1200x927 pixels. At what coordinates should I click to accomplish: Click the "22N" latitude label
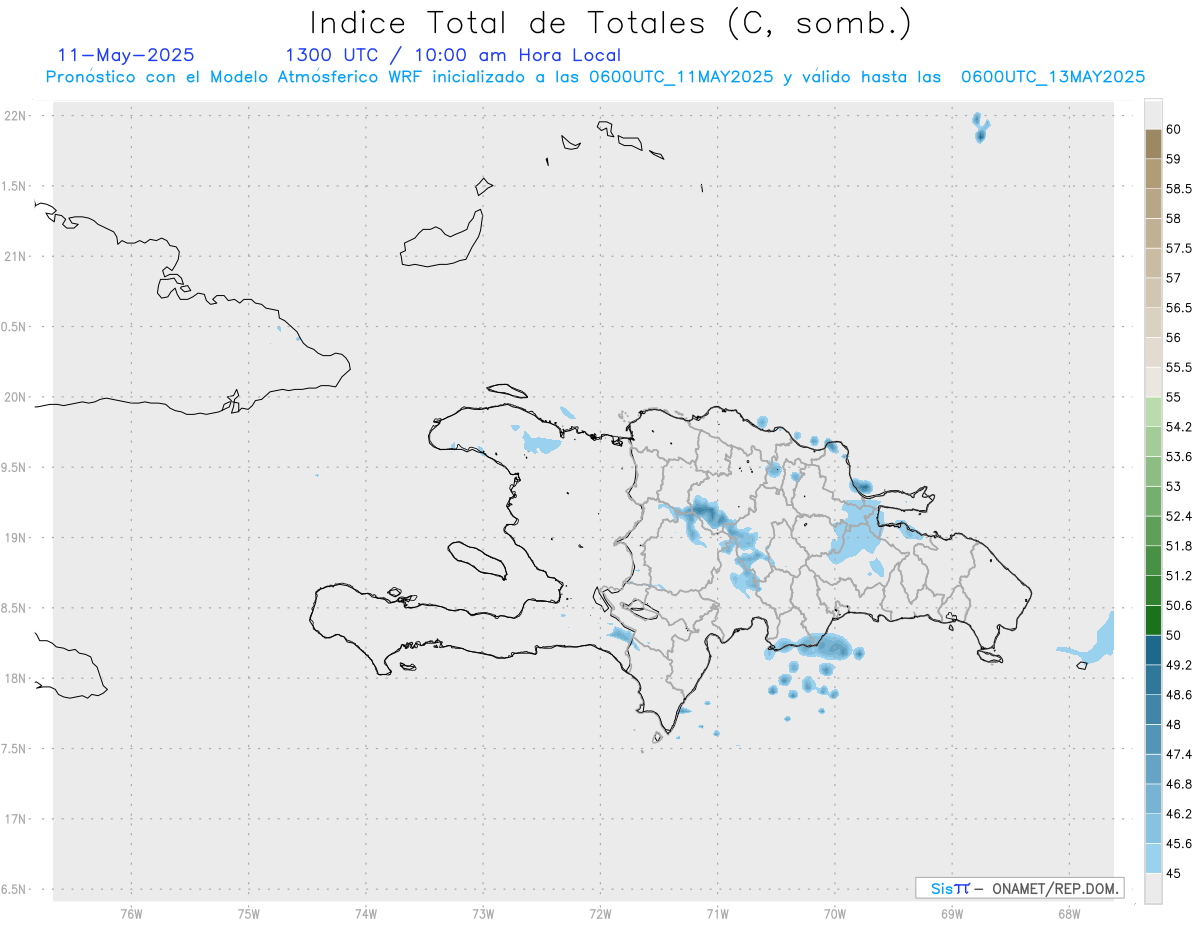[x=16, y=116]
